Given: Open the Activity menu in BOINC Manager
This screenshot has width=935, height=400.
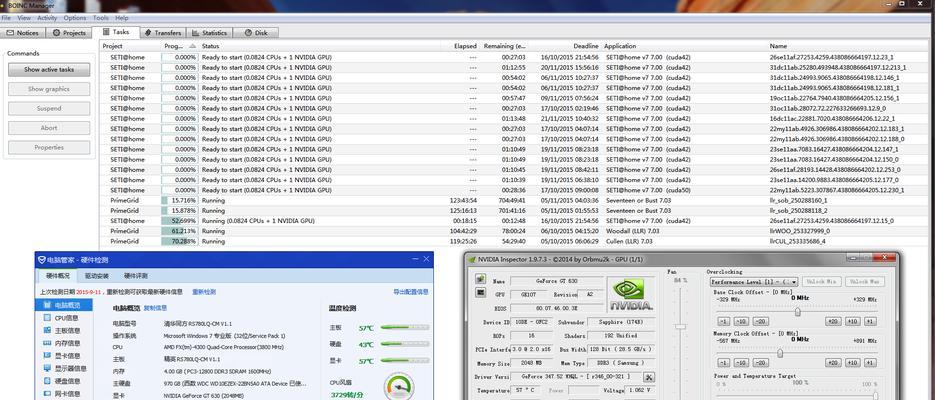Looking at the screenshot, I should pos(47,18).
